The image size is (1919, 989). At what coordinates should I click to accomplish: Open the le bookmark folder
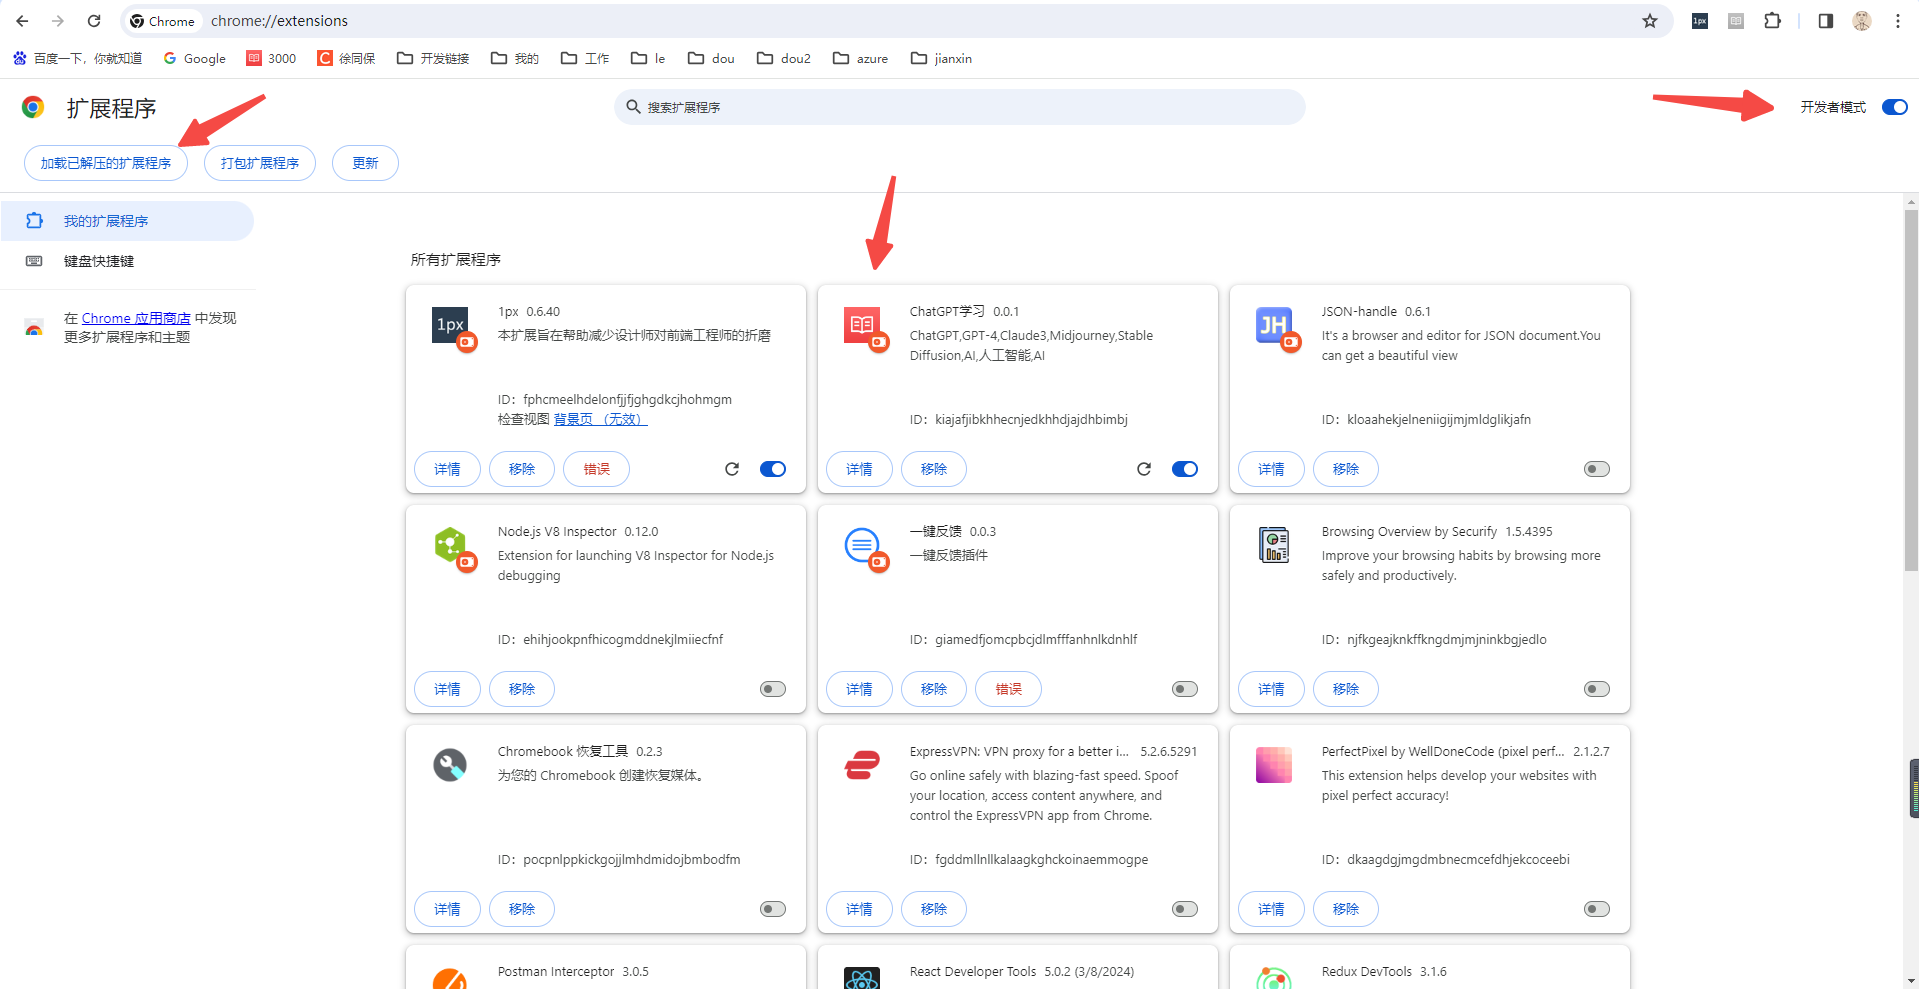tap(648, 59)
